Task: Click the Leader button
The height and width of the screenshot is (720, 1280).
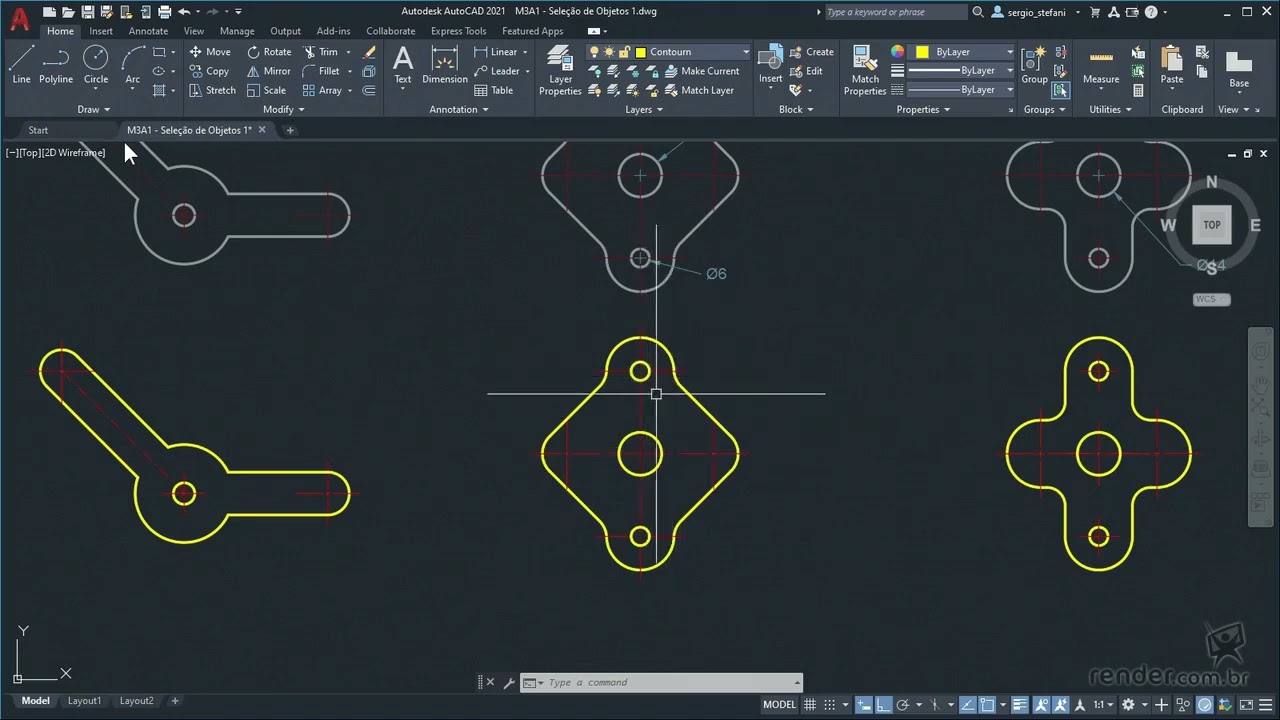Action: pyautogui.click(x=497, y=71)
